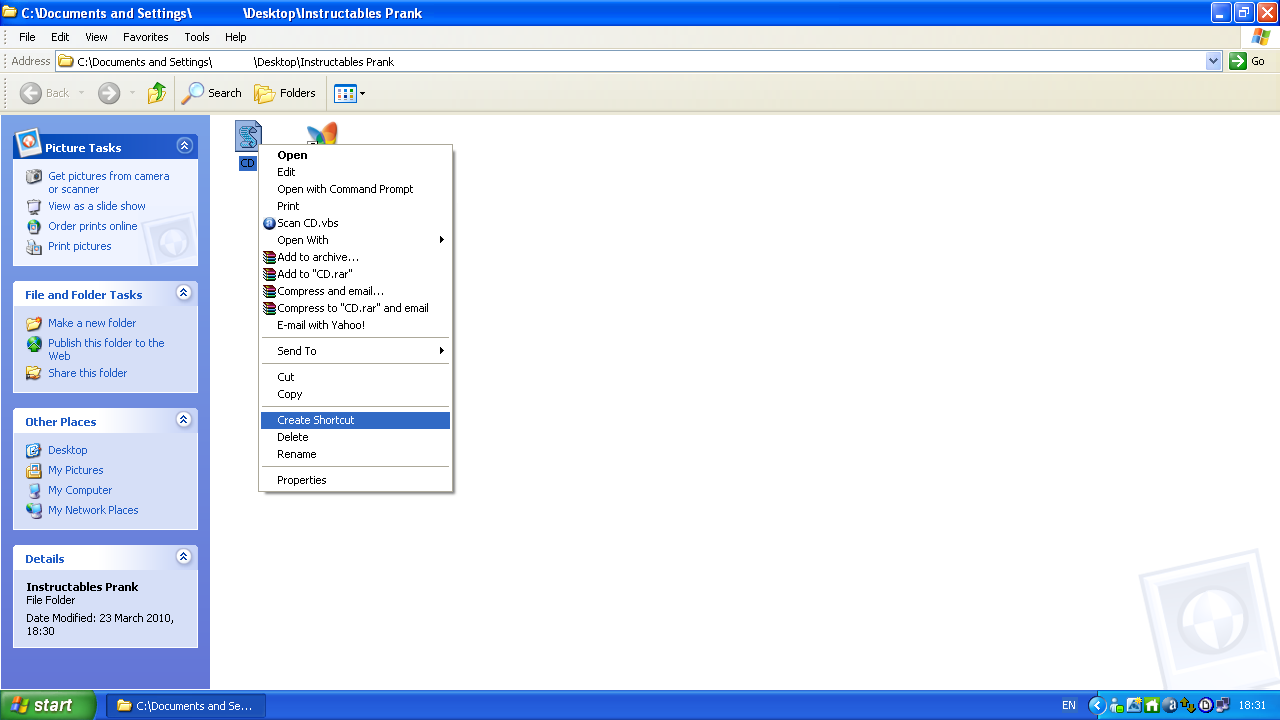Click the yellow Up-folder navigation icon
Image resolution: width=1280 pixels, height=720 pixels.
tap(157, 93)
